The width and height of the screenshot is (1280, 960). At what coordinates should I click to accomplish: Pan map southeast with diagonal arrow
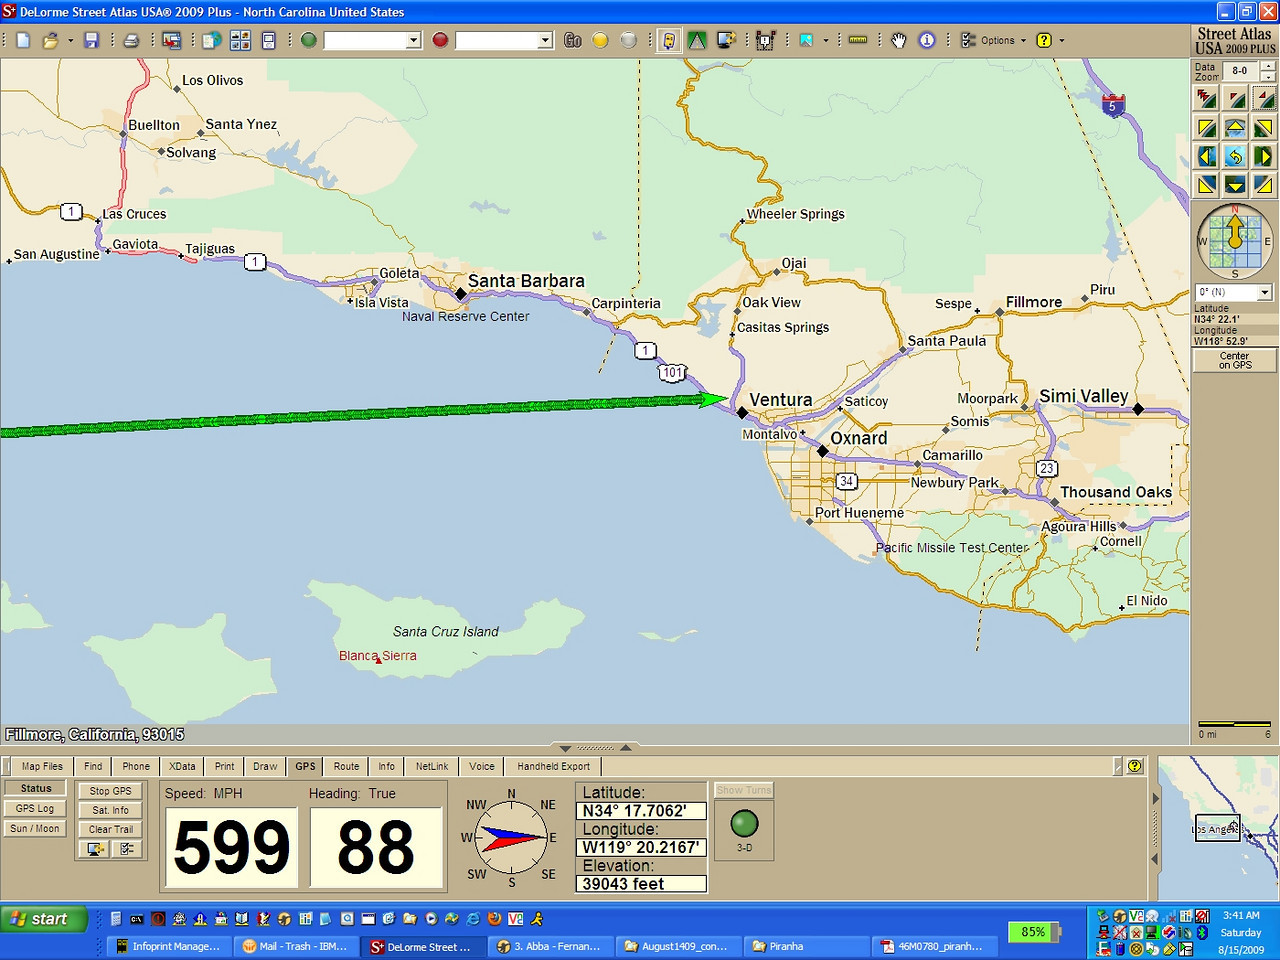click(x=1264, y=184)
